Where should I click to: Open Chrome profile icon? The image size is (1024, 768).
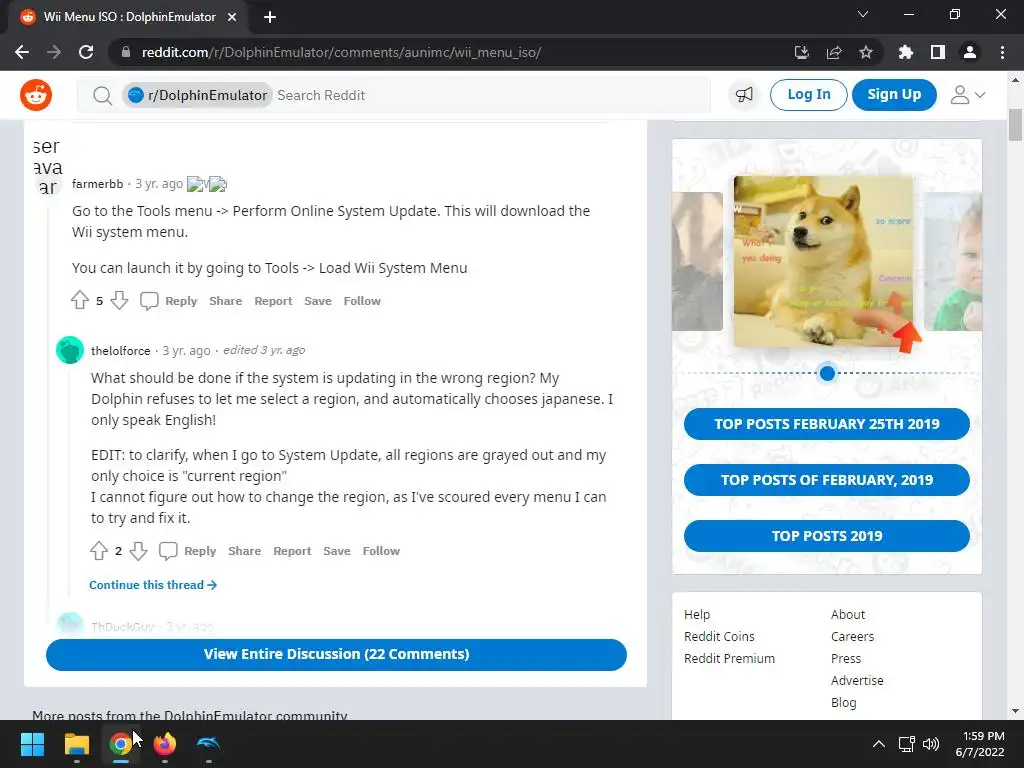point(970,52)
